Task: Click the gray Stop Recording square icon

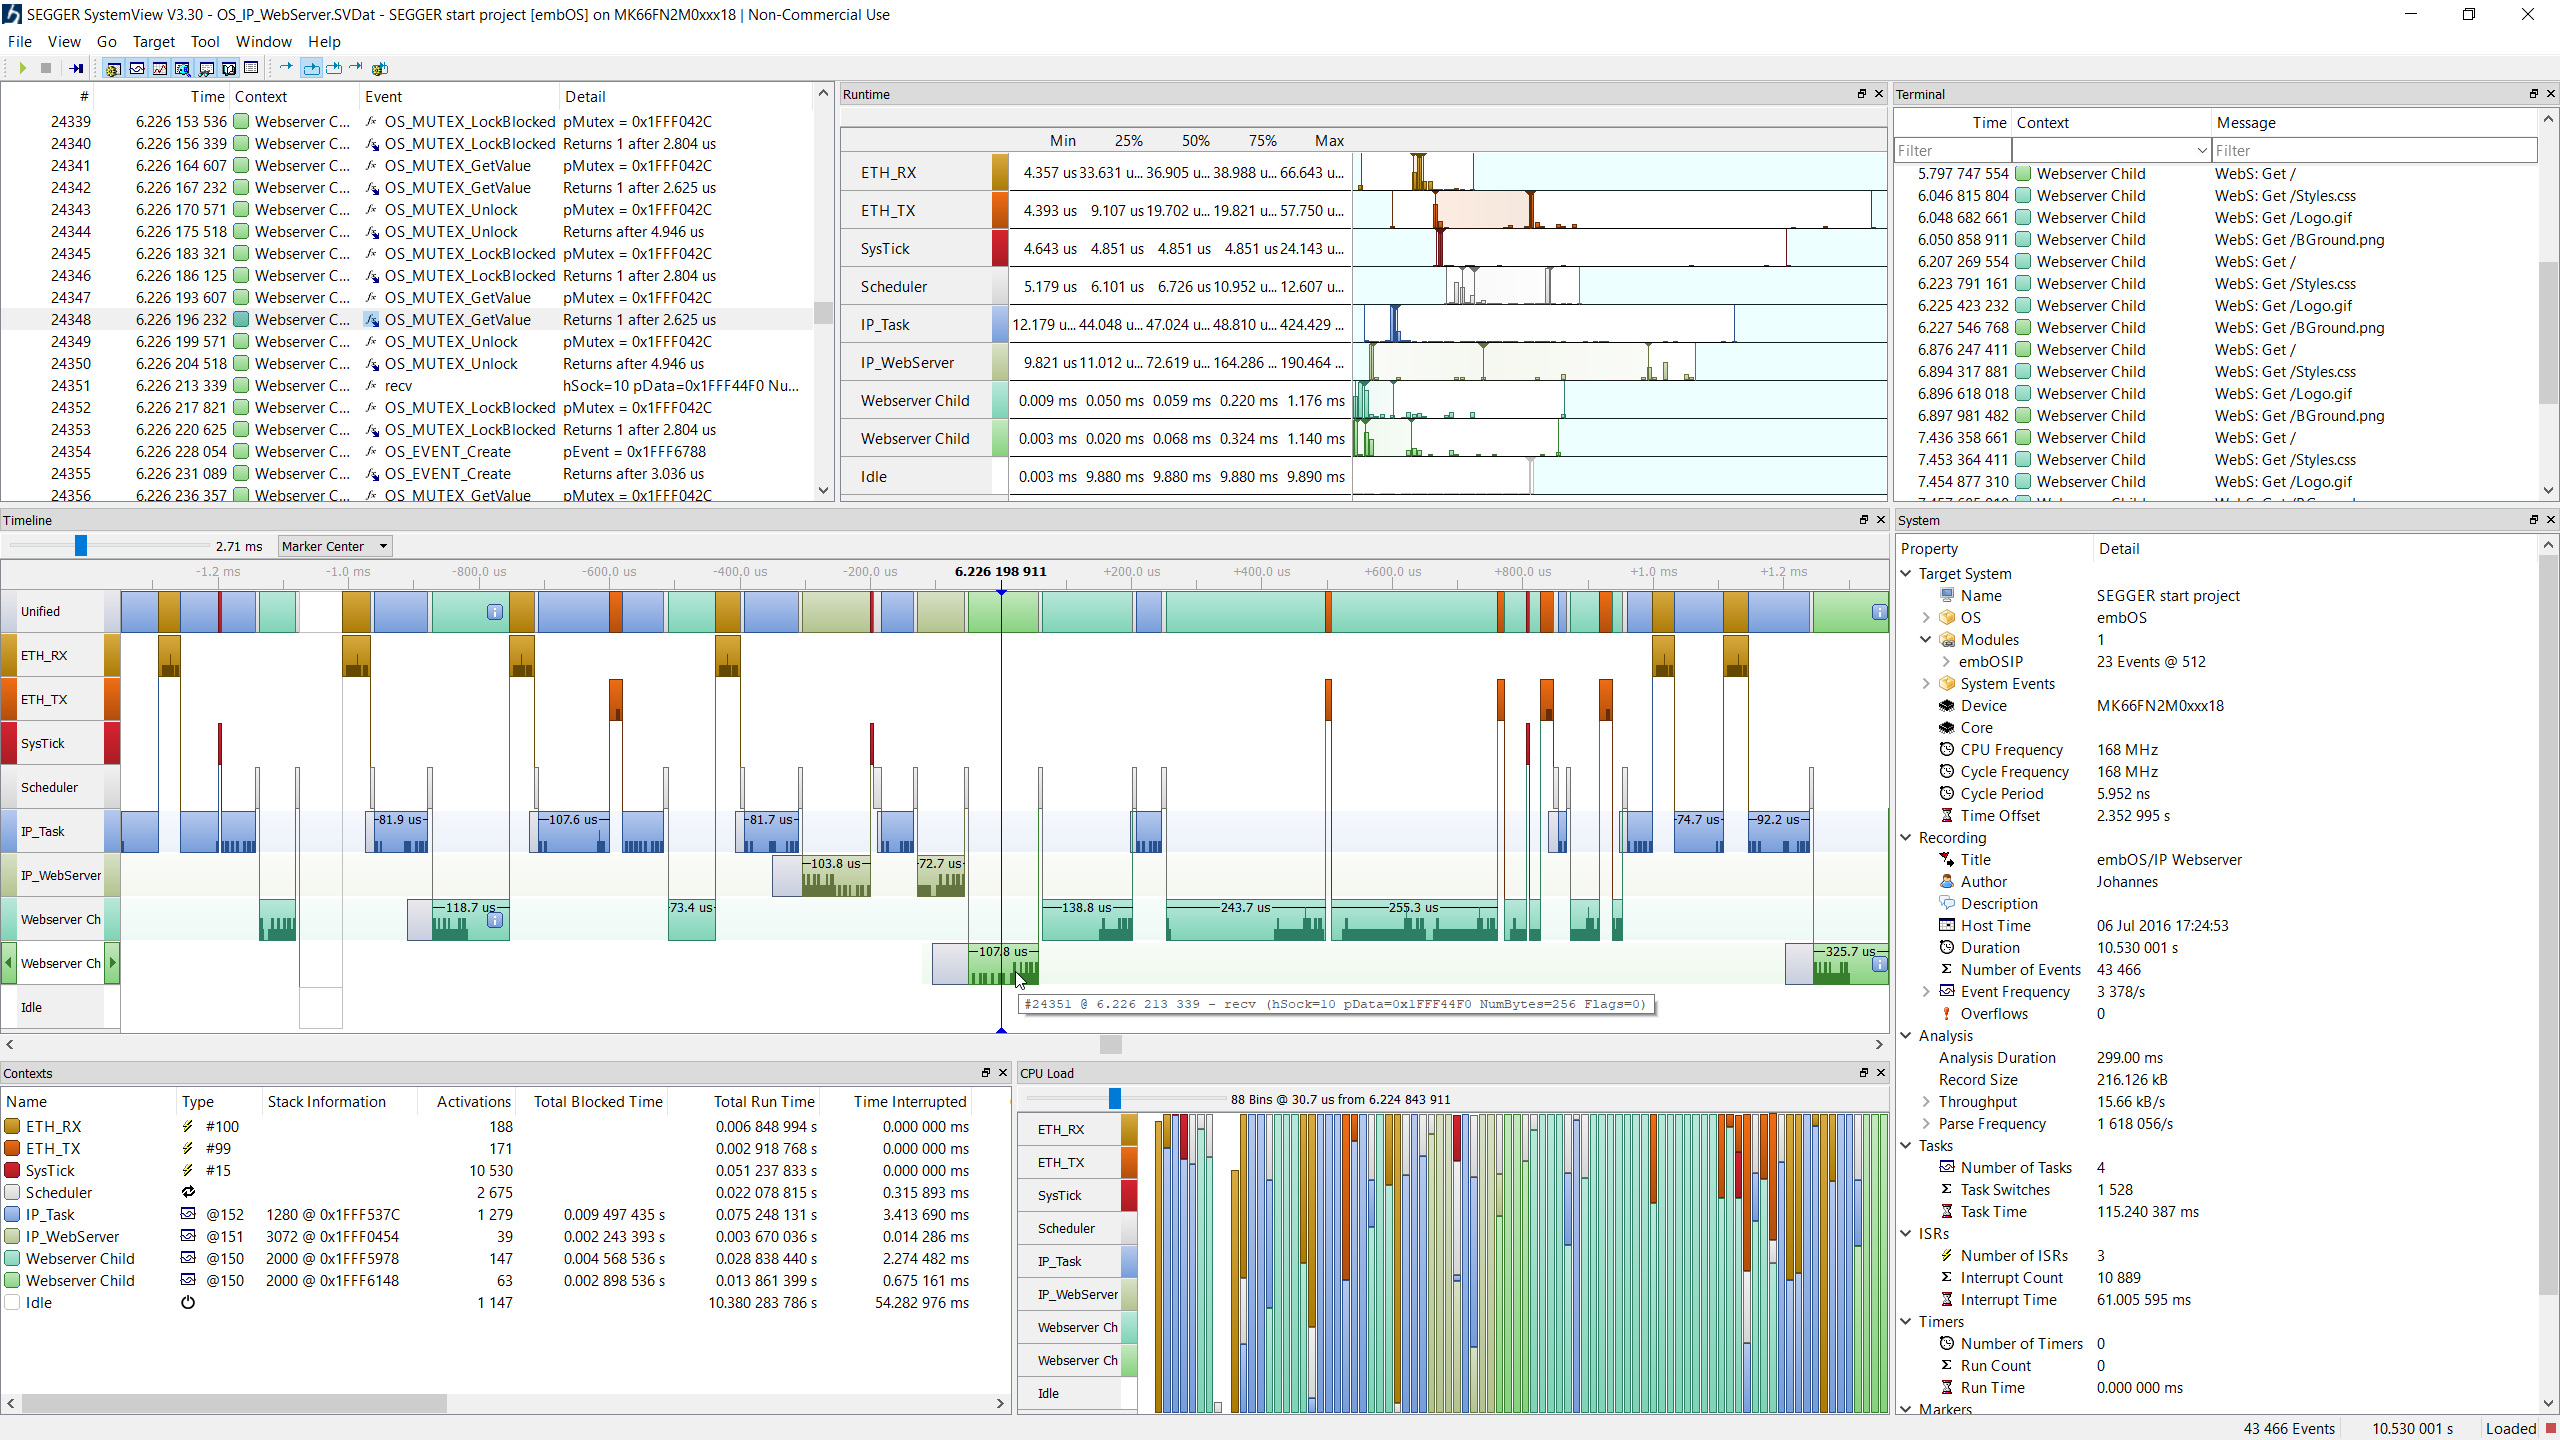Action: coord(46,68)
